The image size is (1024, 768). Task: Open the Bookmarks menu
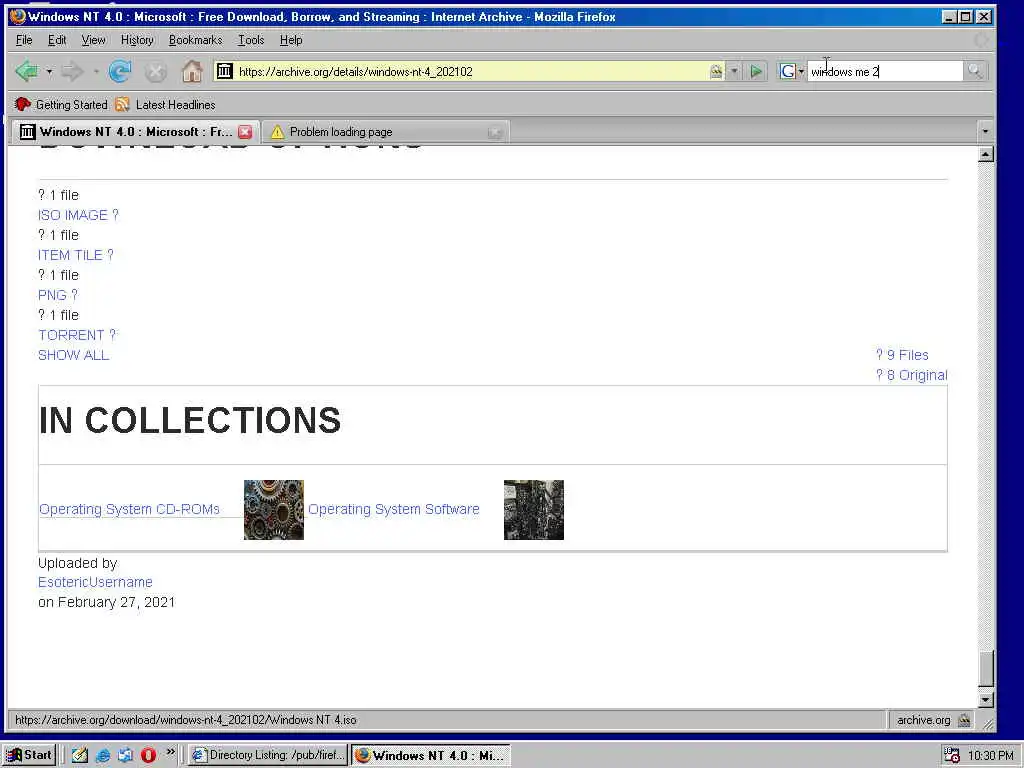(195, 40)
